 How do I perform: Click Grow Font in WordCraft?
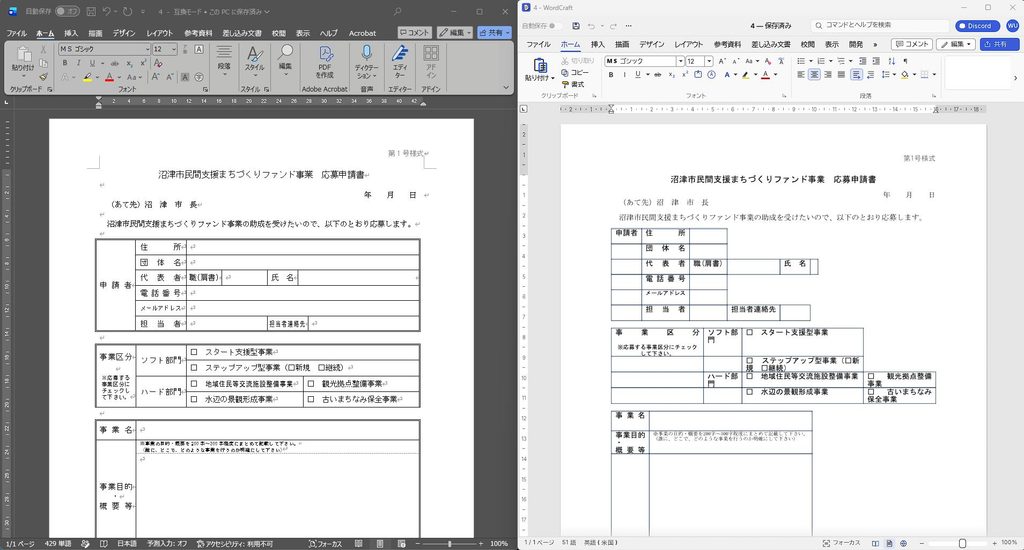coord(722,61)
